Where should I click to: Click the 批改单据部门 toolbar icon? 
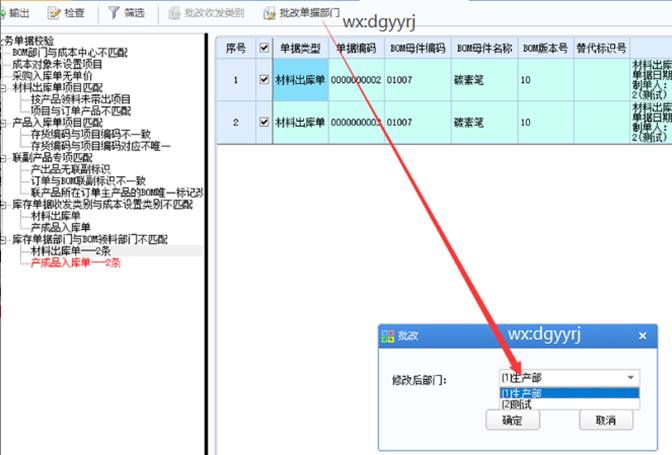click(269, 13)
